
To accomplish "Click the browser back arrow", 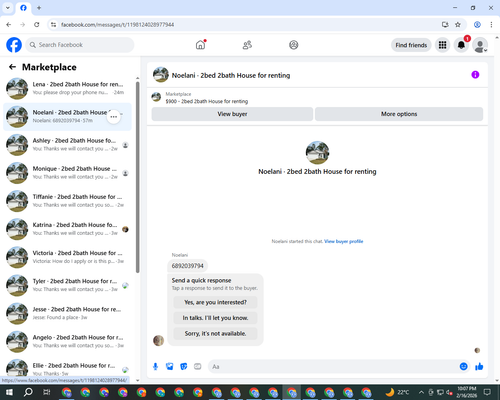I will pyautogui.click(x=9, y=25).
